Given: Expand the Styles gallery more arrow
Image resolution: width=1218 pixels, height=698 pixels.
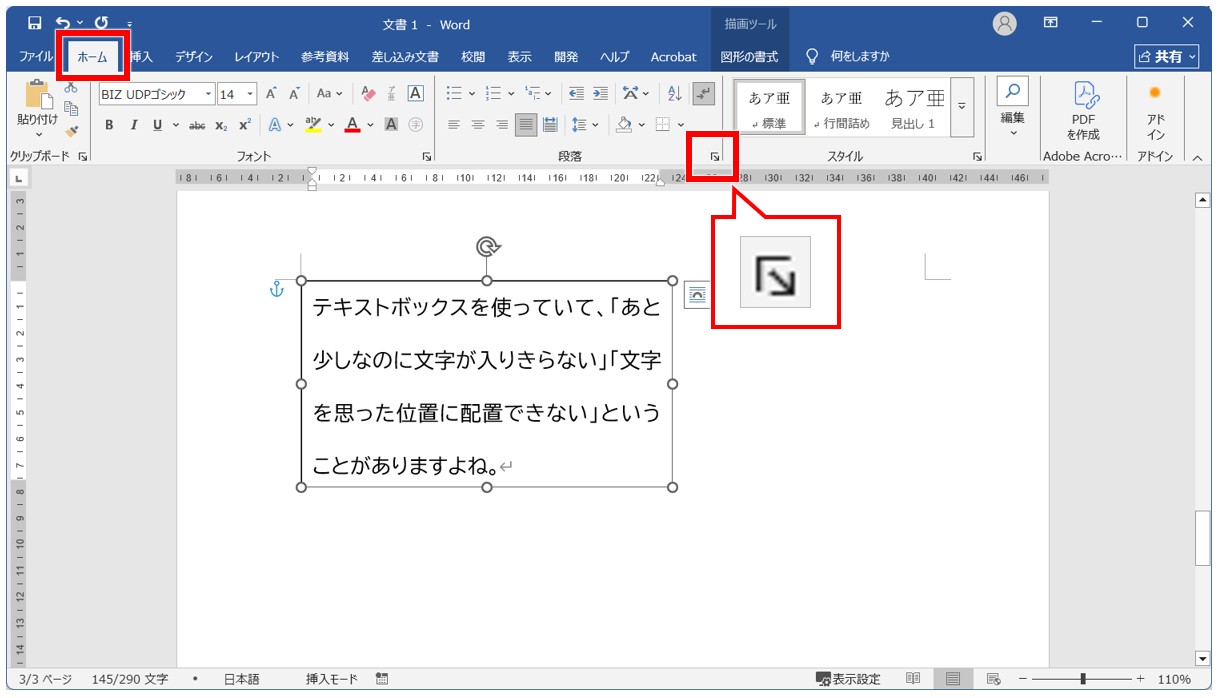Looking at the screenshot, I should click(963, 106).
